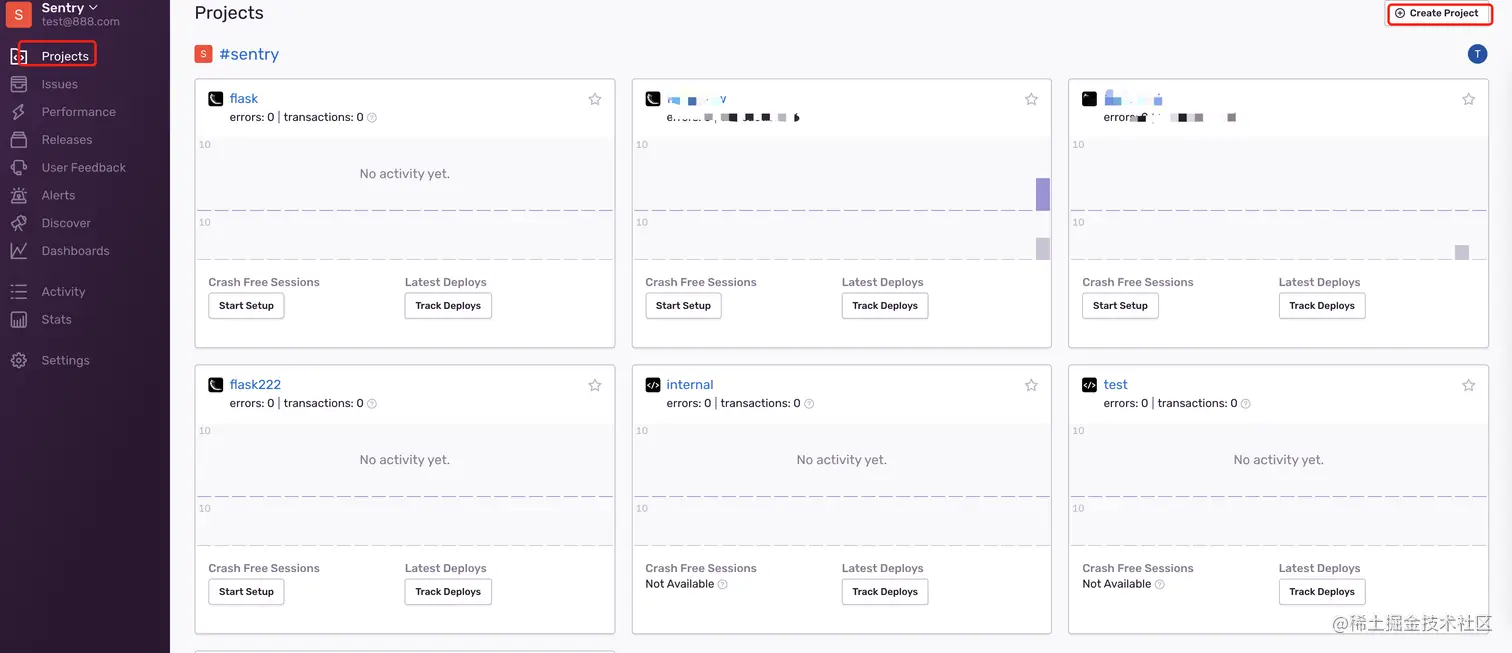Open the test project link

coord(1115,385)
